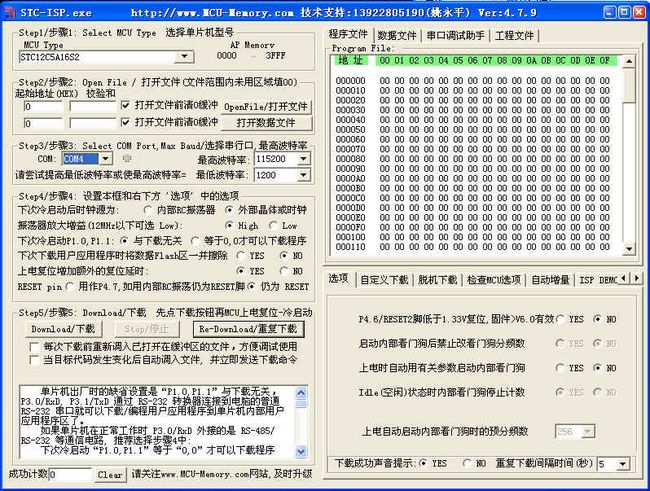Image resolution: width=650 pixels, height=491 pixels.
Task: Switch to 数据文件 tab
Action: [x=397, y=35]
